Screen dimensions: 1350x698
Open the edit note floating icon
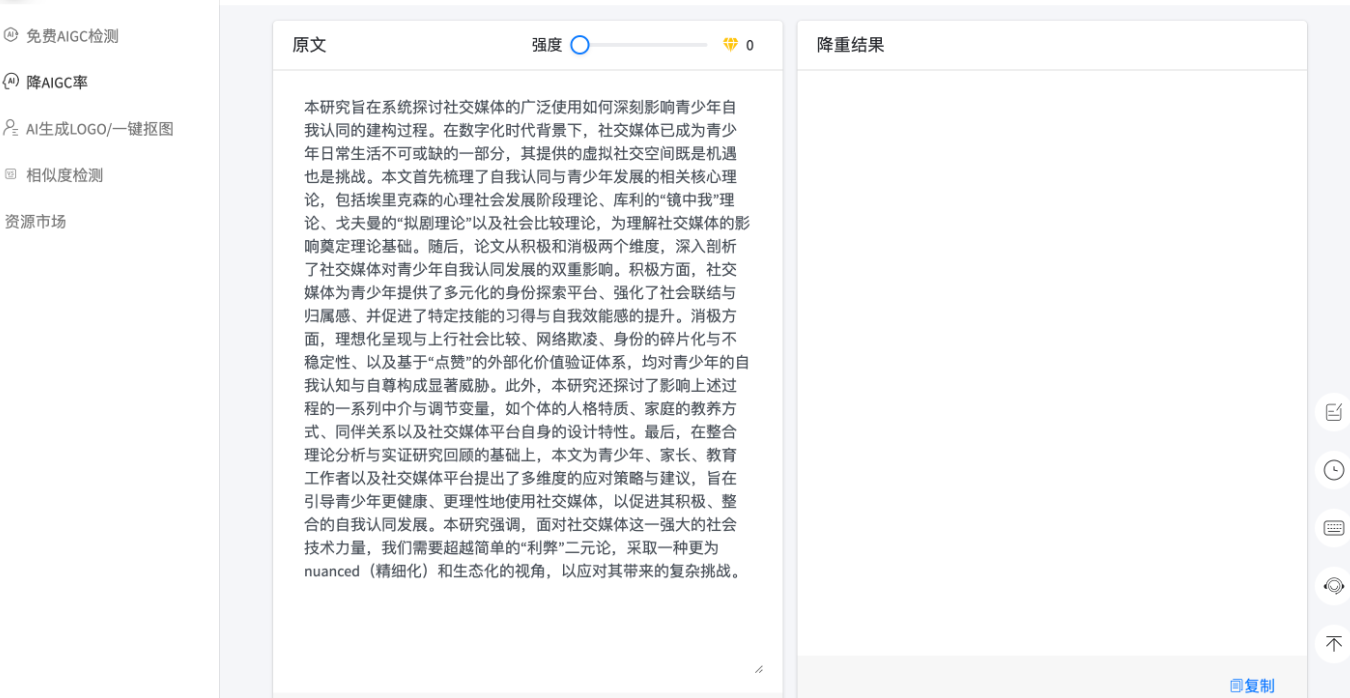[1333, 412]
